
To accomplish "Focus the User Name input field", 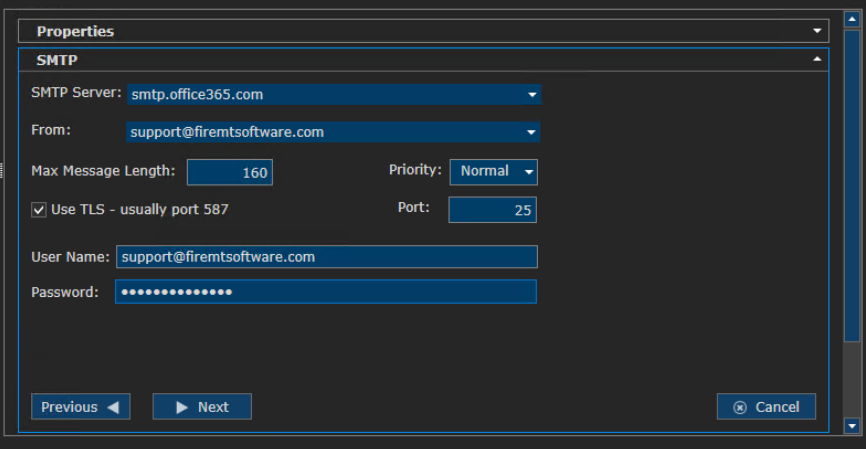I will 326,257.
